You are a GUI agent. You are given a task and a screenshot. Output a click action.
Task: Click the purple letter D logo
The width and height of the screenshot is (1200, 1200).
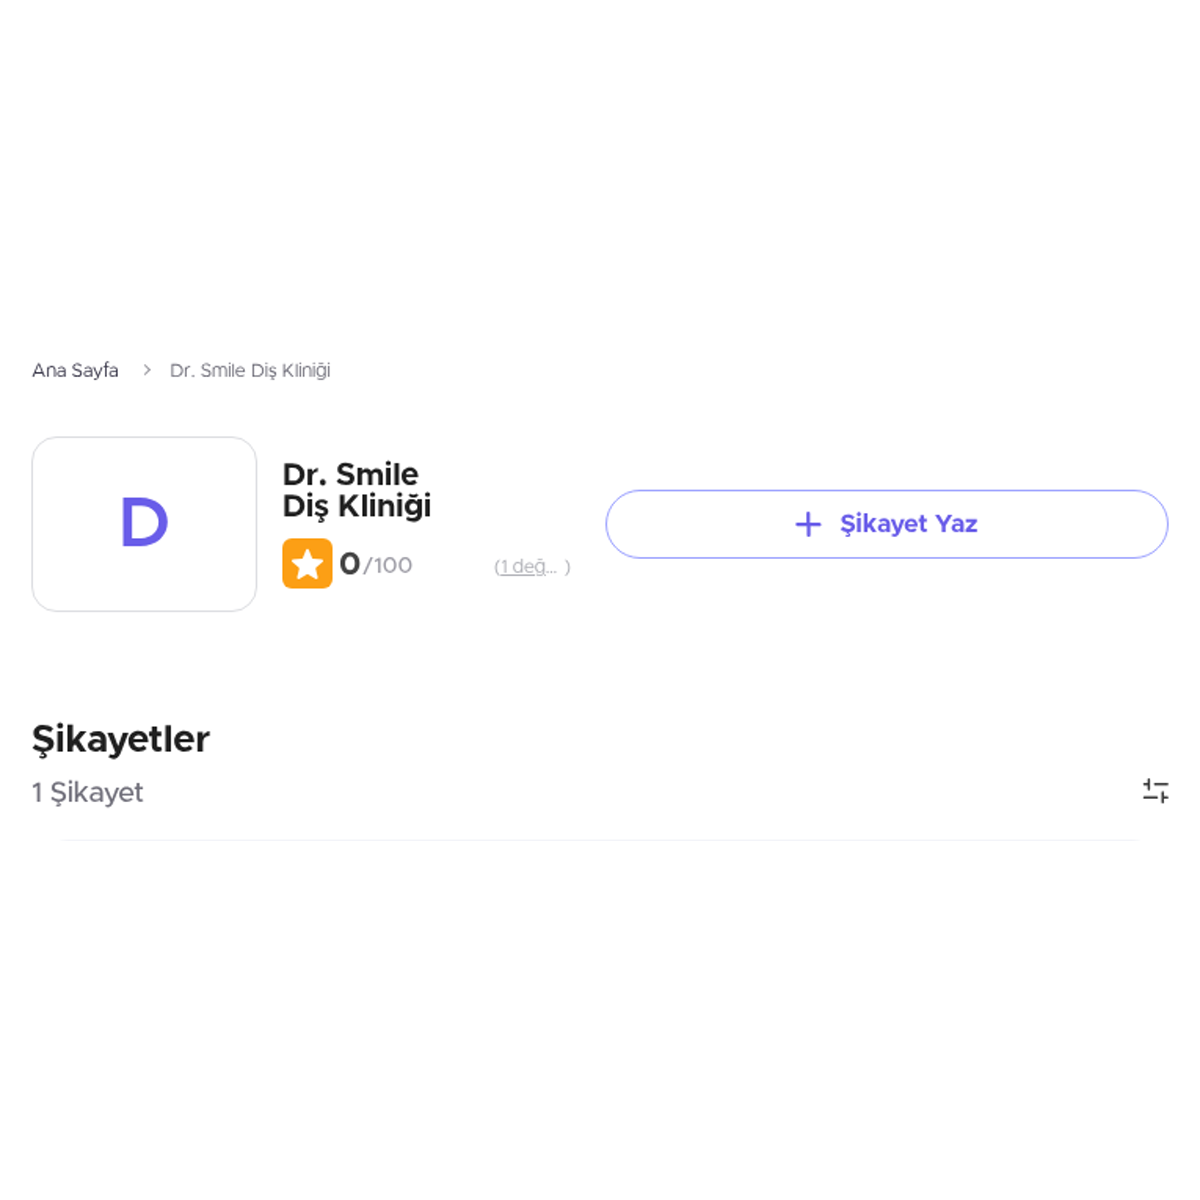tap(144, 523)
